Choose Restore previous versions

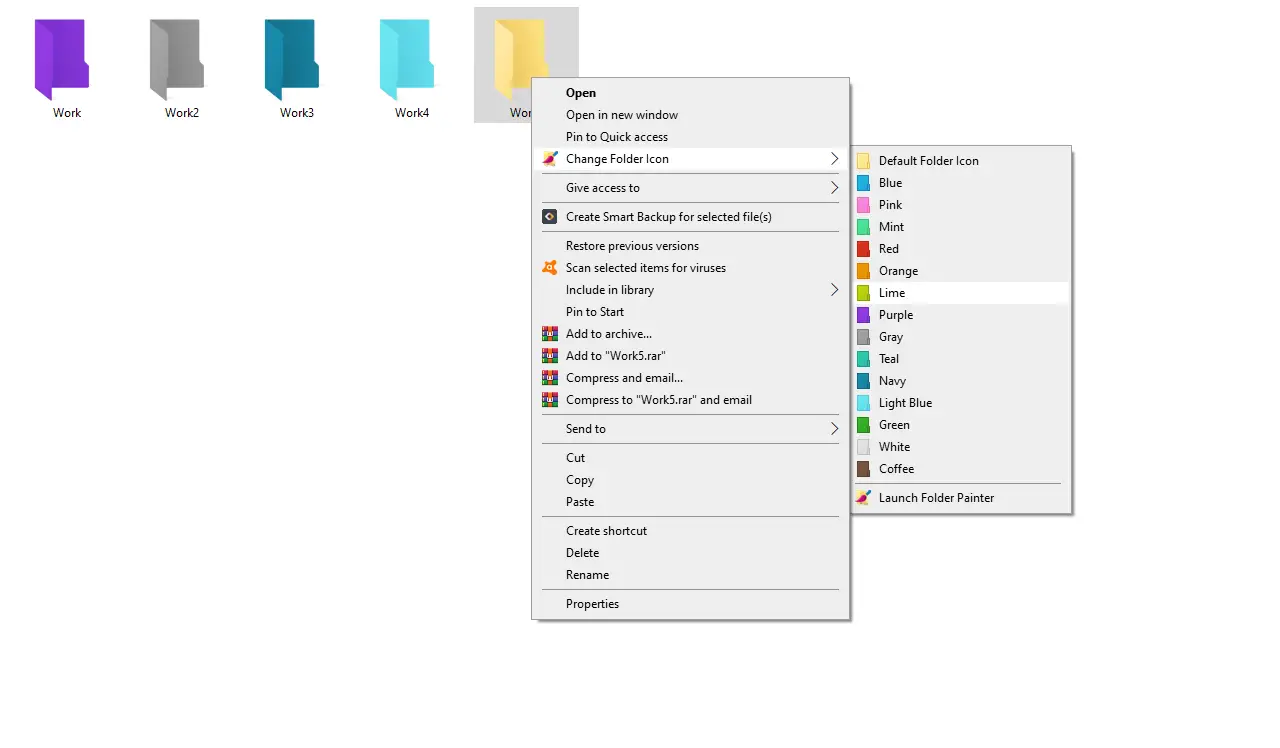click(x=691, y=246)
